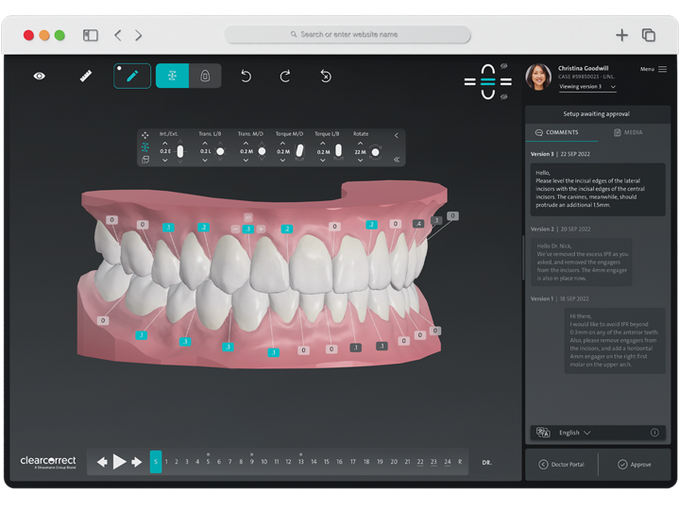Open patient profile photo of Christina Goodwill
Screen dimensions: 680x510
pos(538,77)
